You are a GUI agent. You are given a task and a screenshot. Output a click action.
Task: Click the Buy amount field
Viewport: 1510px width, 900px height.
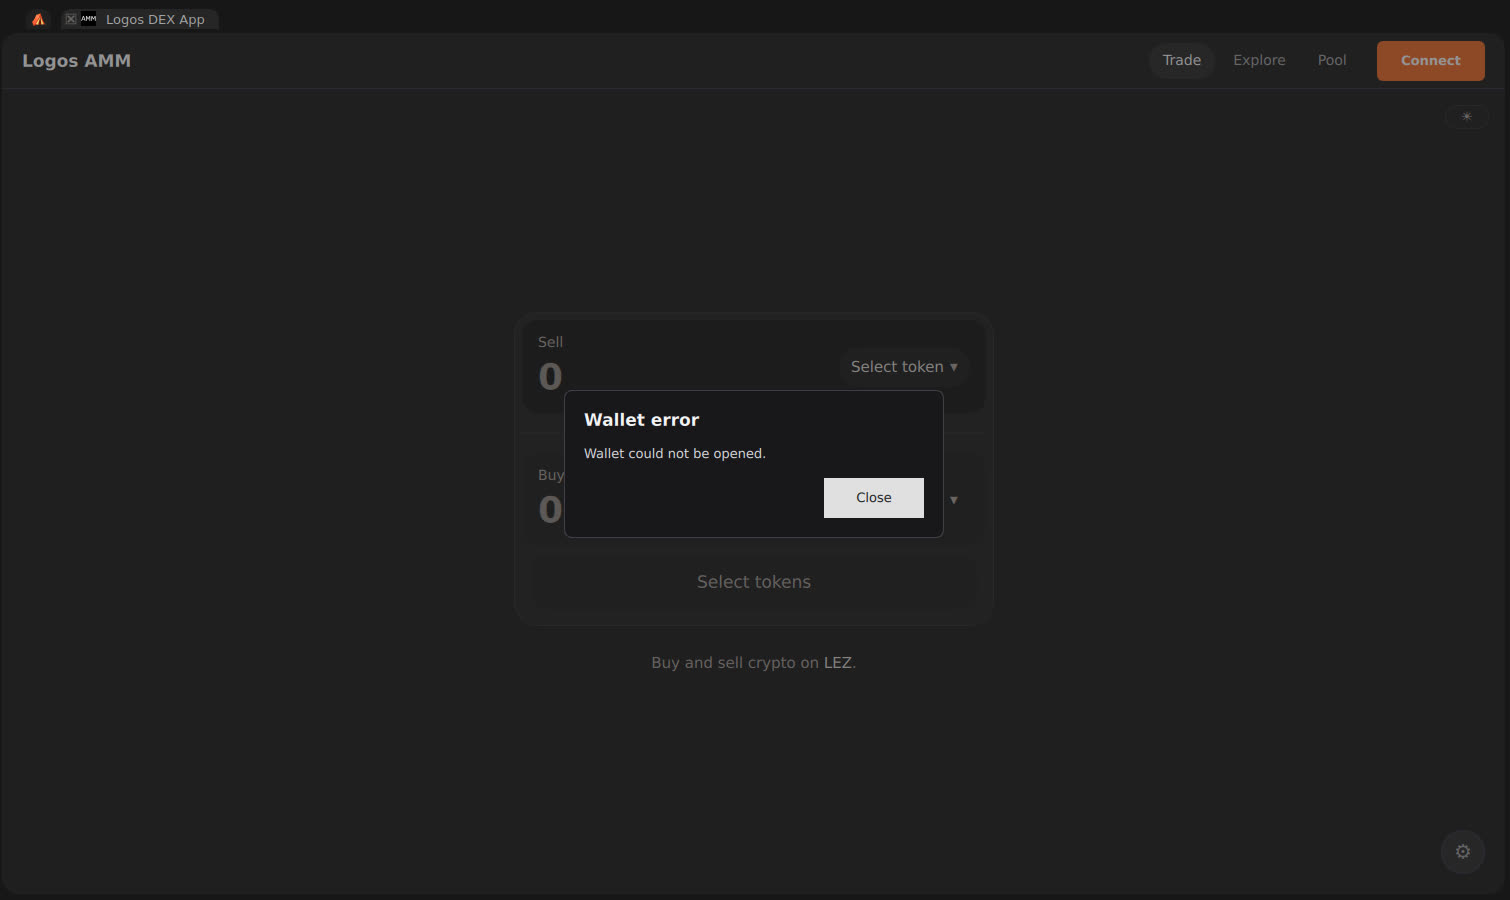click(550, 510)
